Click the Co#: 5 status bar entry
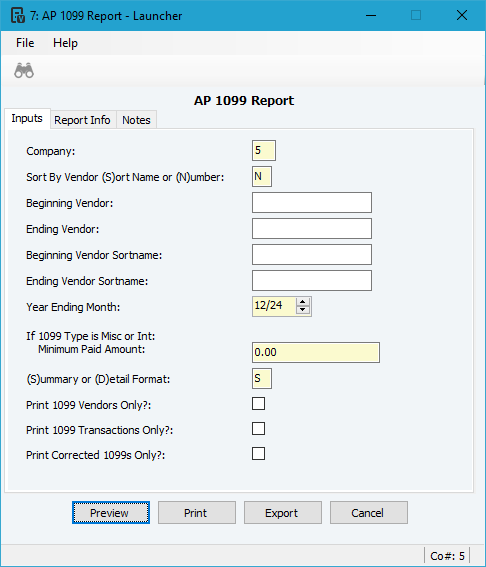This screenshot has width=486, height=567. coord(447,556)
